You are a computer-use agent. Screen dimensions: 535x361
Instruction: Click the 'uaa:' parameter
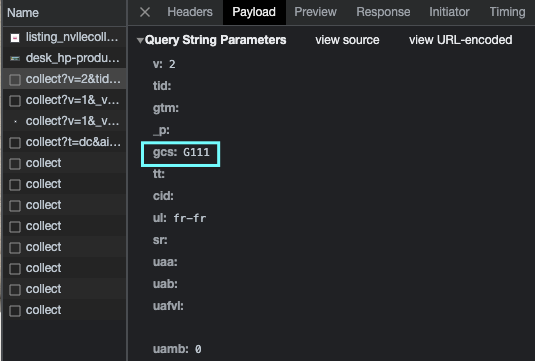click(x=165, y=262)
